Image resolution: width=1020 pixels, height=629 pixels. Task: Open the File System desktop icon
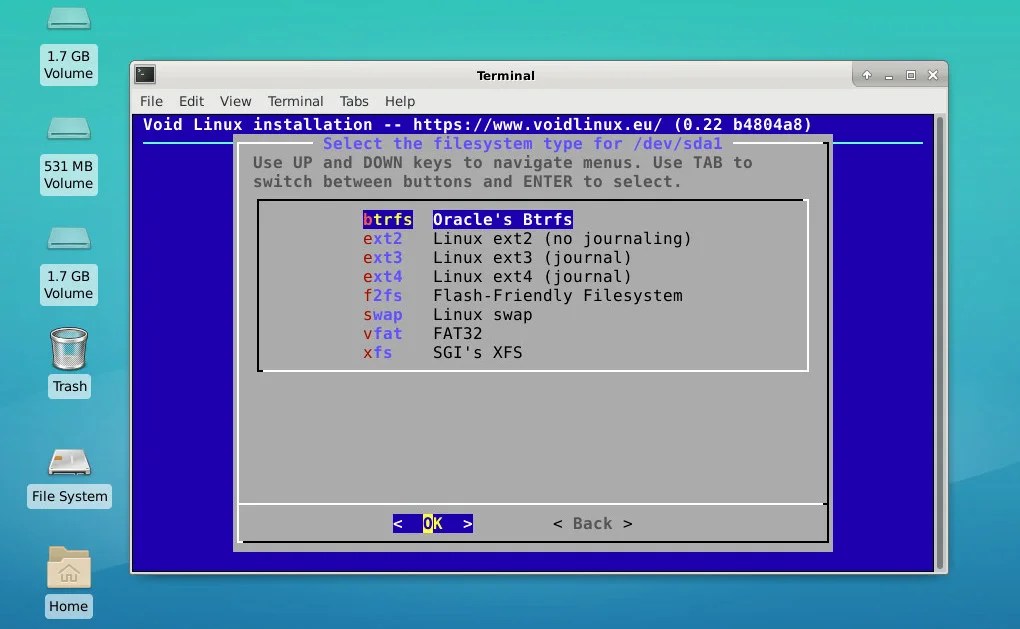pos(69,477)
